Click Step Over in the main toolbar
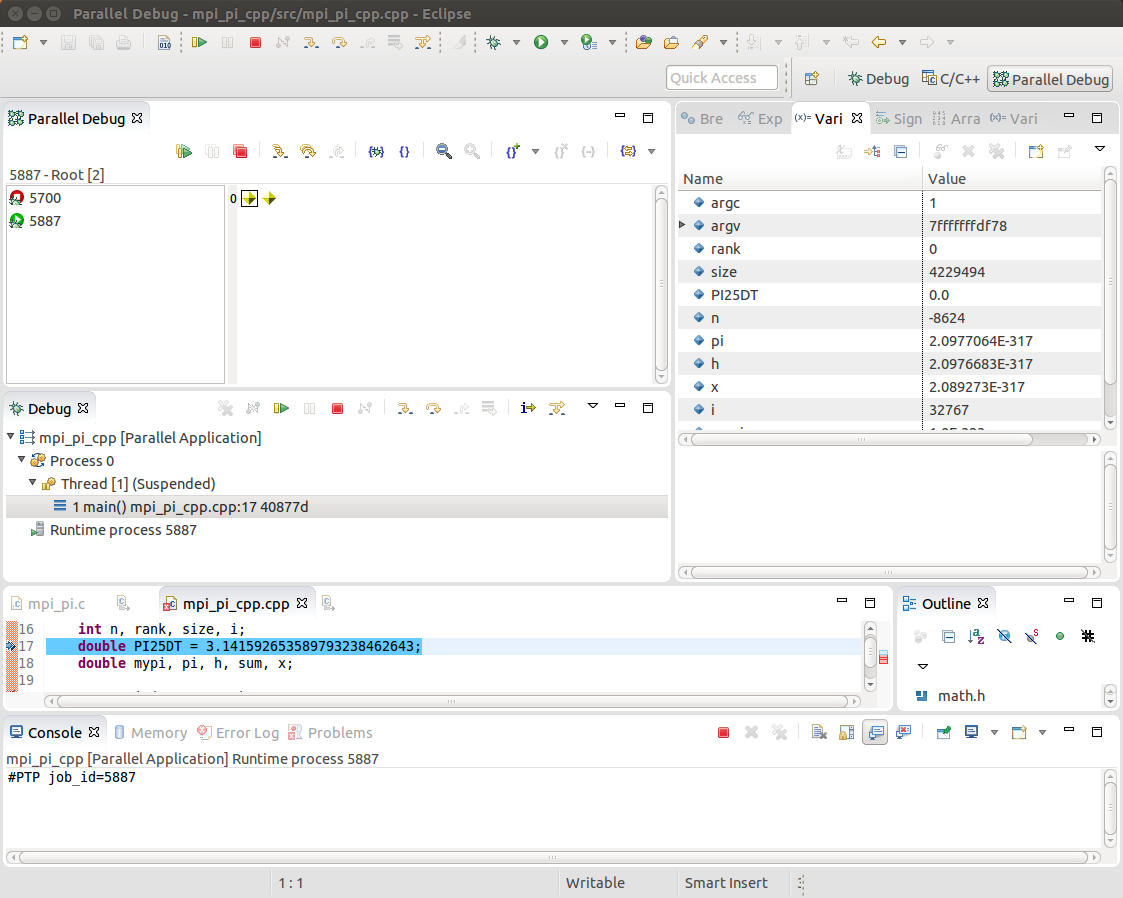The image size is (1123, 898). [x=339, y=43]
